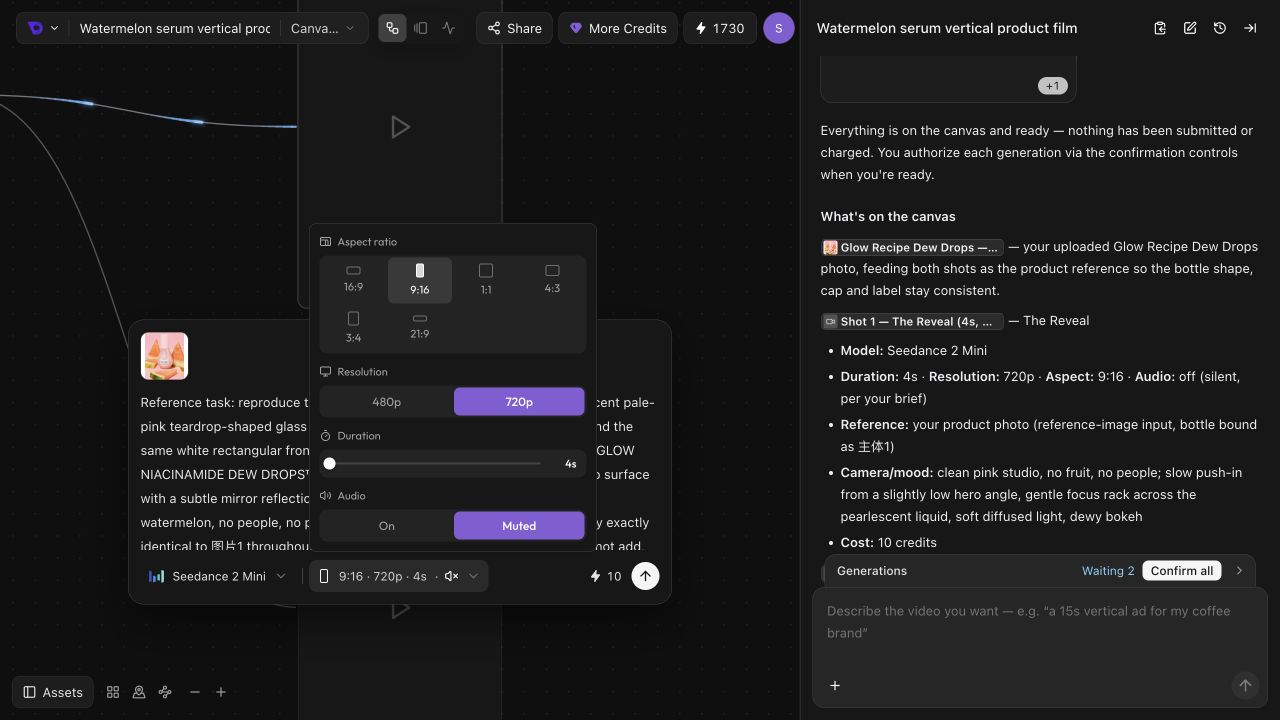Select 1:1 aspect ratio
The height and width of the screenshot is (720, 1280).
(486, 279)
